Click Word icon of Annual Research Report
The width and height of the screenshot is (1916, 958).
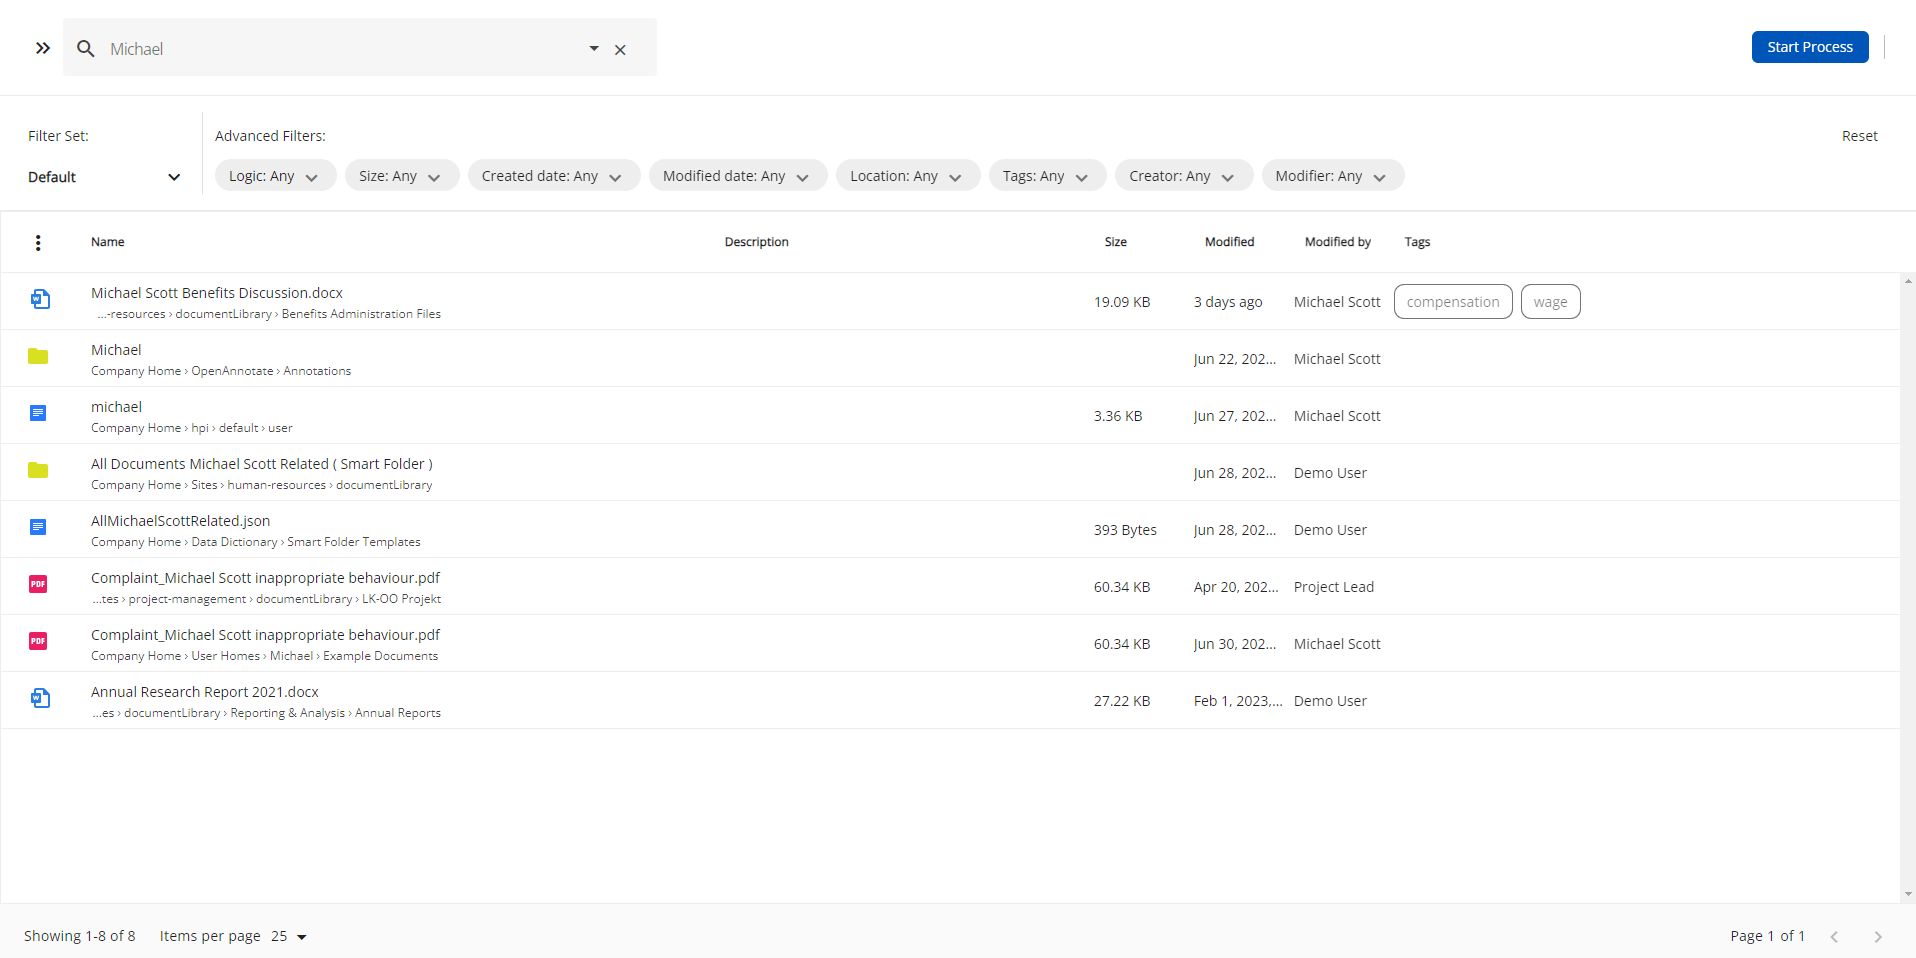39,698
